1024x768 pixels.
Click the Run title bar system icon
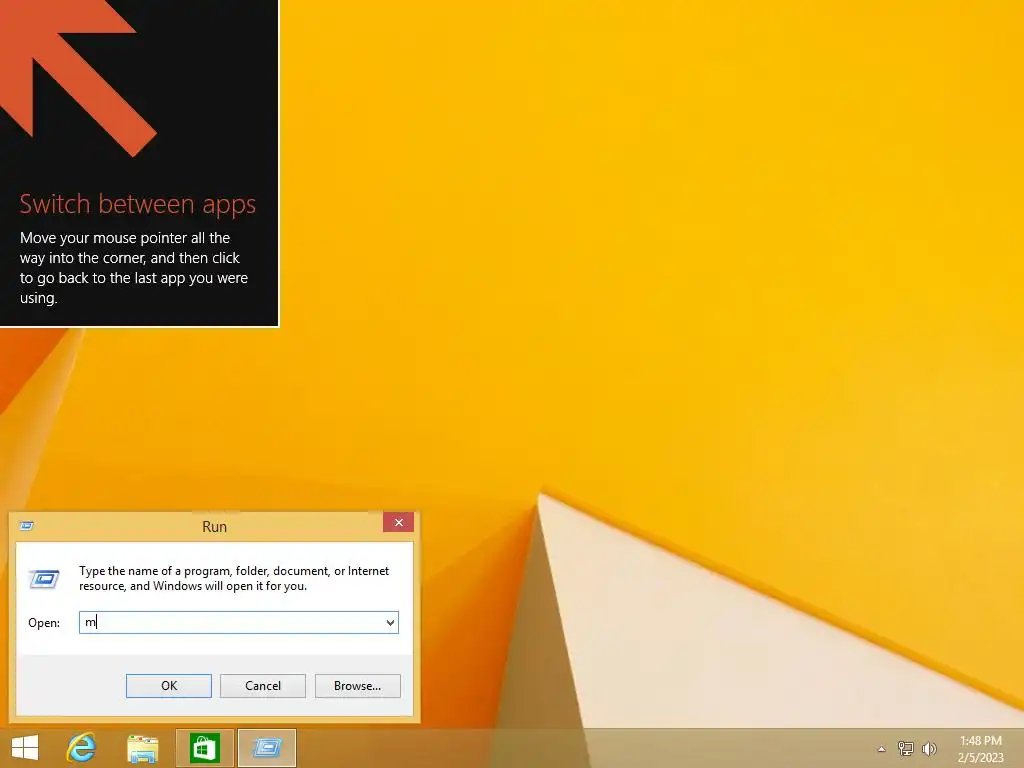point(27,526)
